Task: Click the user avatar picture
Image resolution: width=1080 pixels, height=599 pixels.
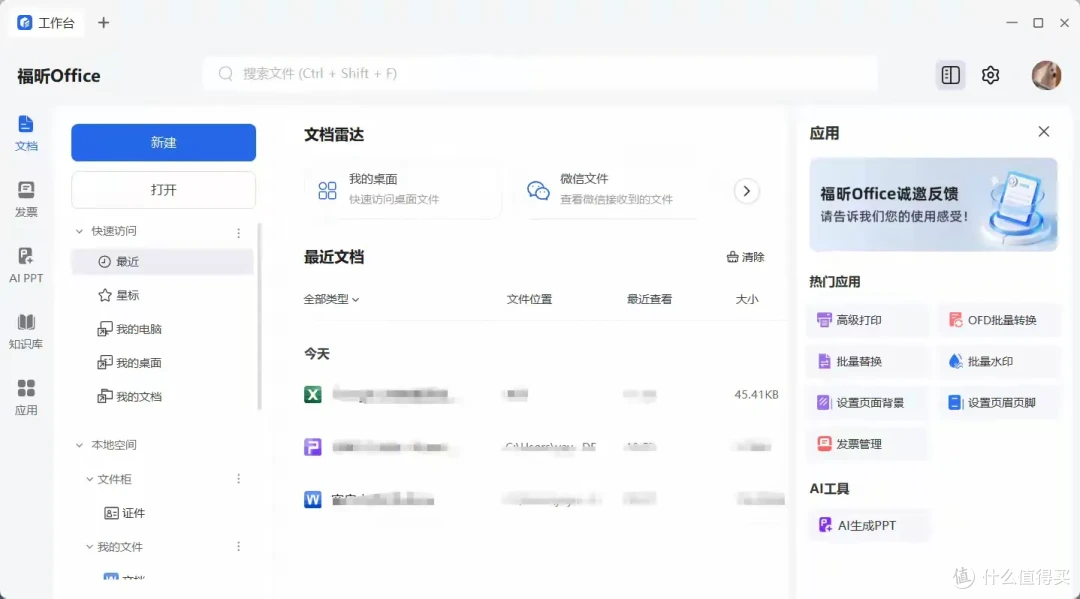Action: point(1046,75)
